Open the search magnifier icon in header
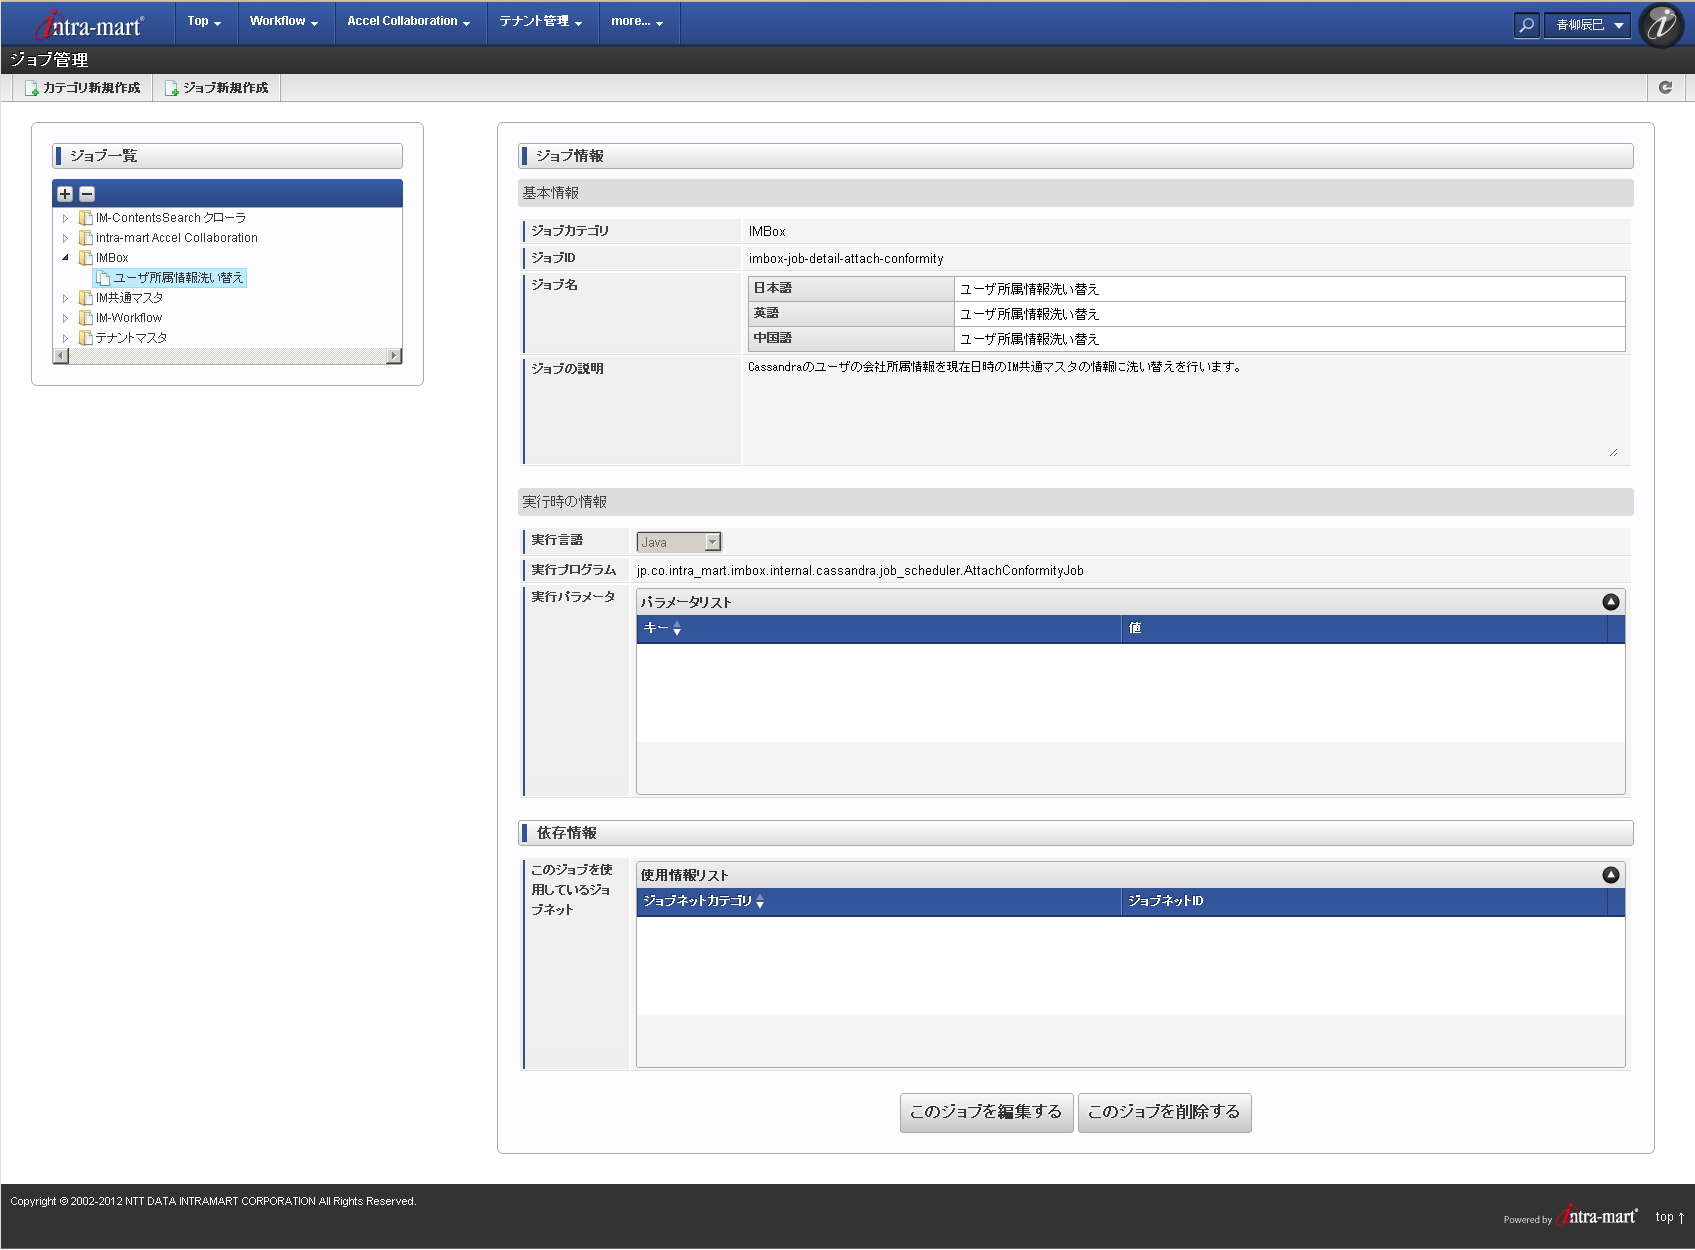Screen dimensions: 1695x1250 1526,25
